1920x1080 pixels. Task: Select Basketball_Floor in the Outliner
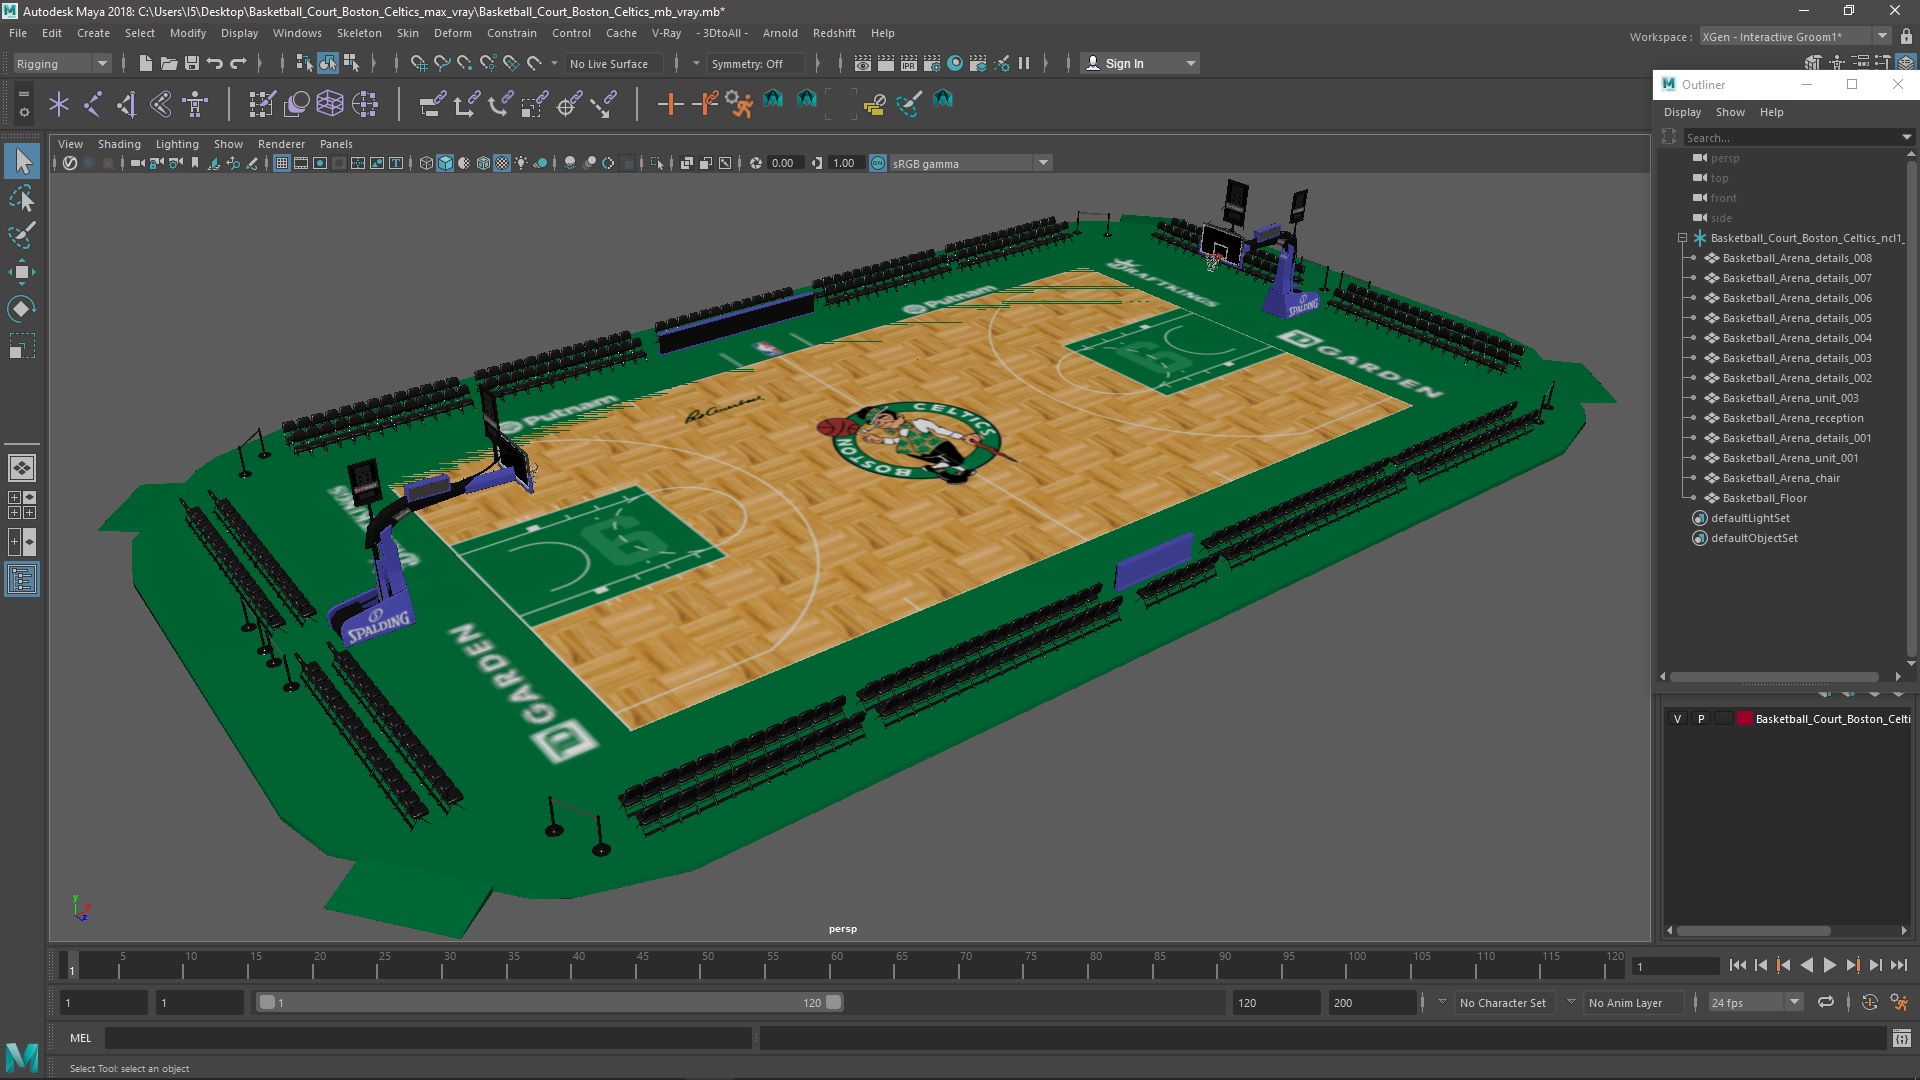click(x=1764, y=498)
